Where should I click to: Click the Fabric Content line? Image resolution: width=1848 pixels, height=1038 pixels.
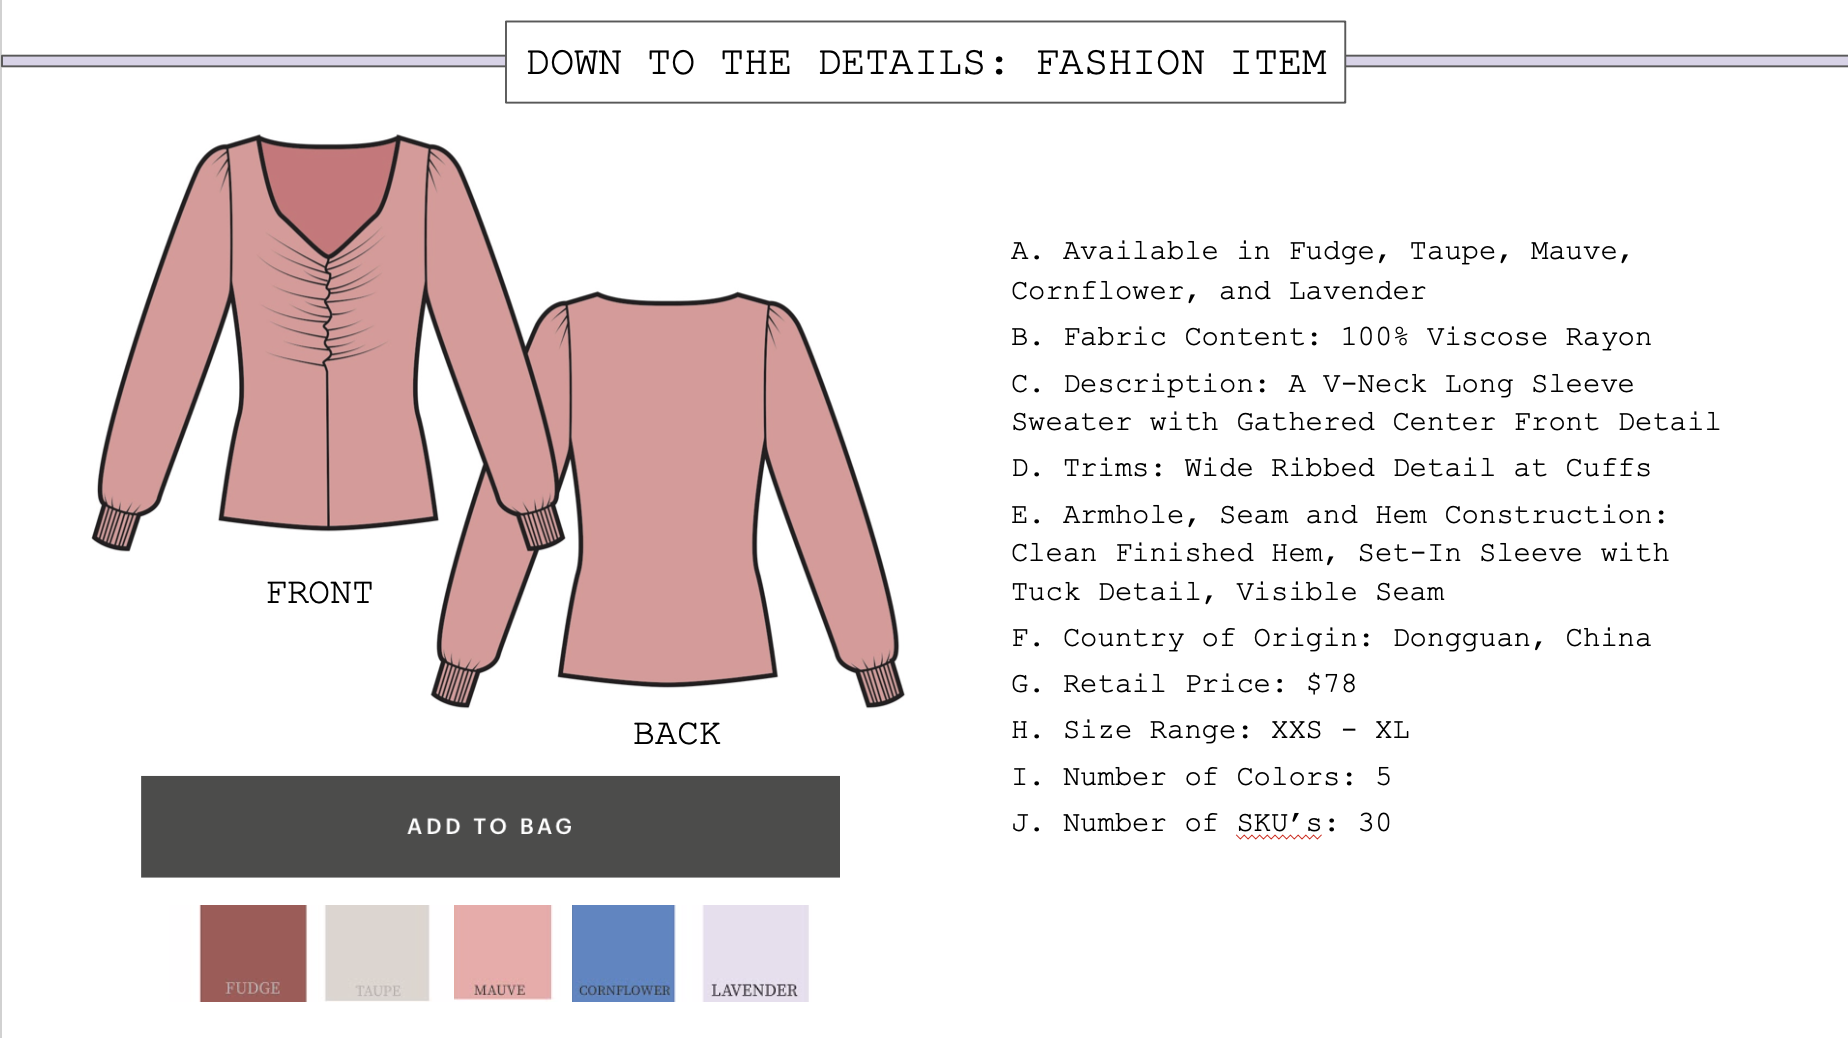coord(1331,337)
